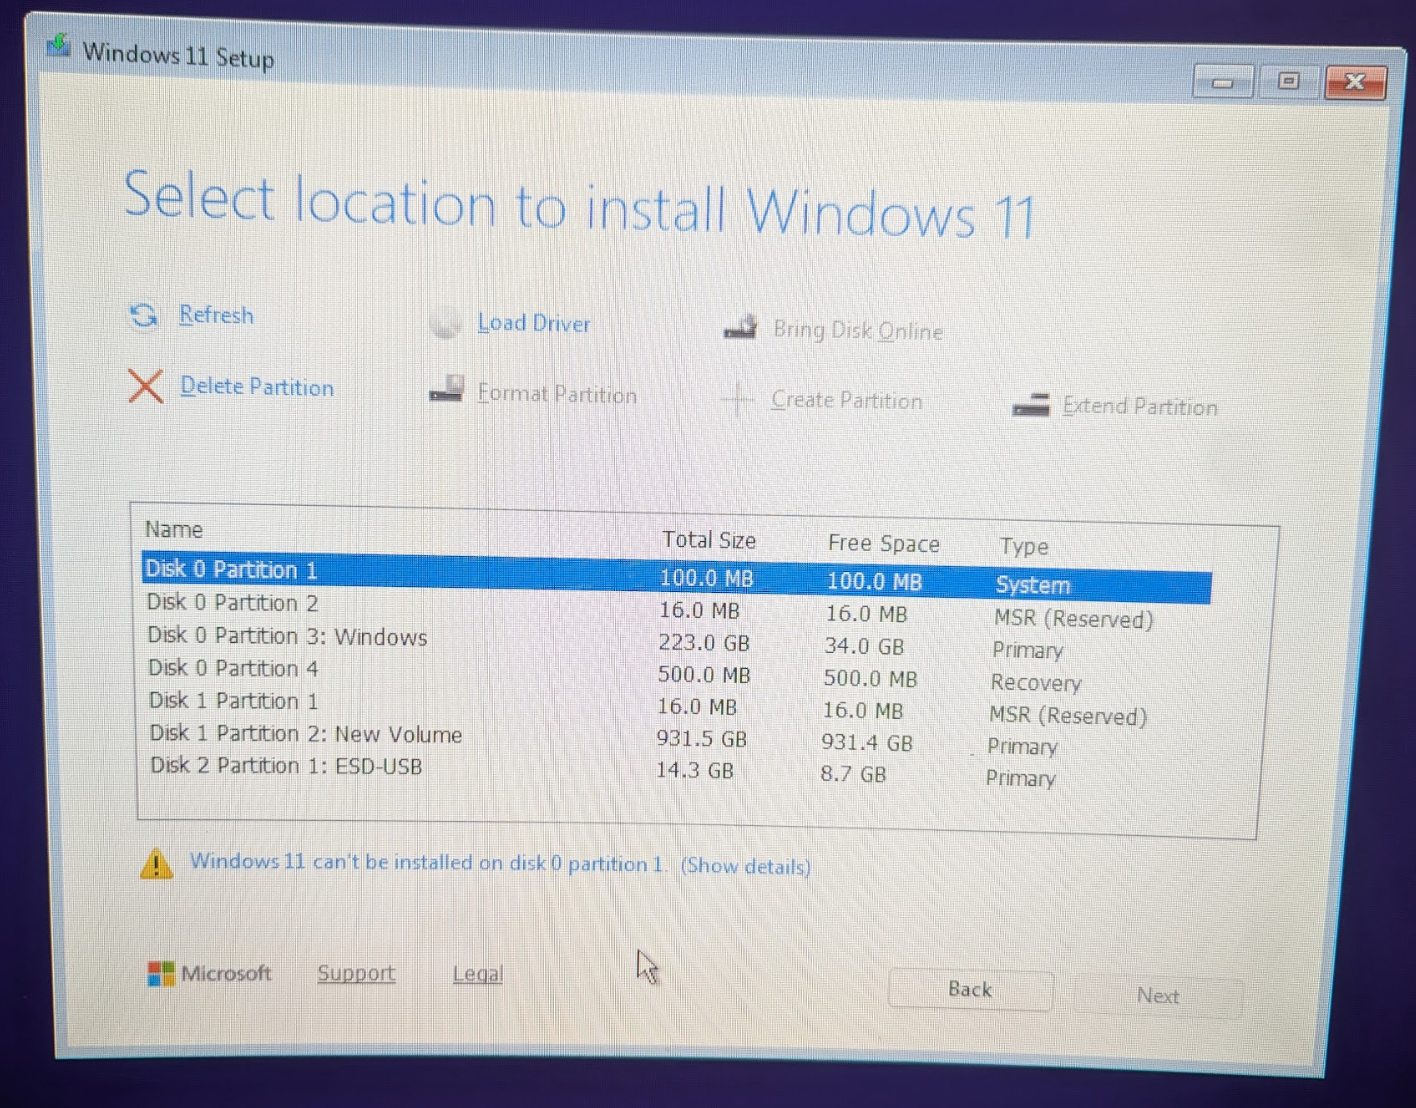Click the red X Delete Partition icon

145,387
